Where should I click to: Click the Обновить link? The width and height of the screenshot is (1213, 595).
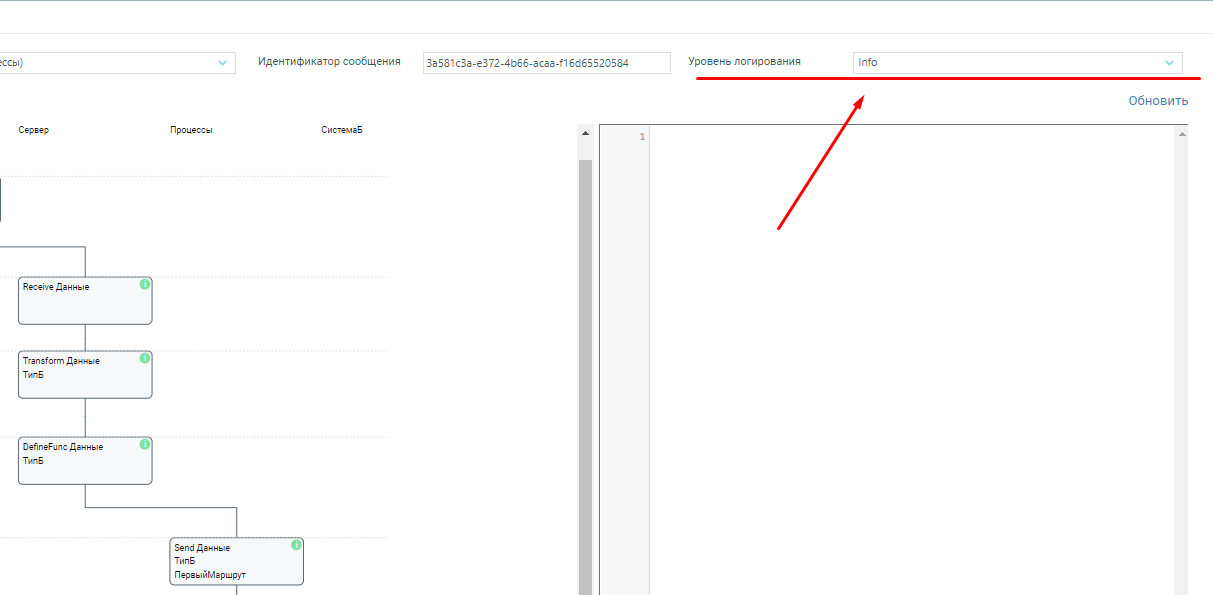1158,101
